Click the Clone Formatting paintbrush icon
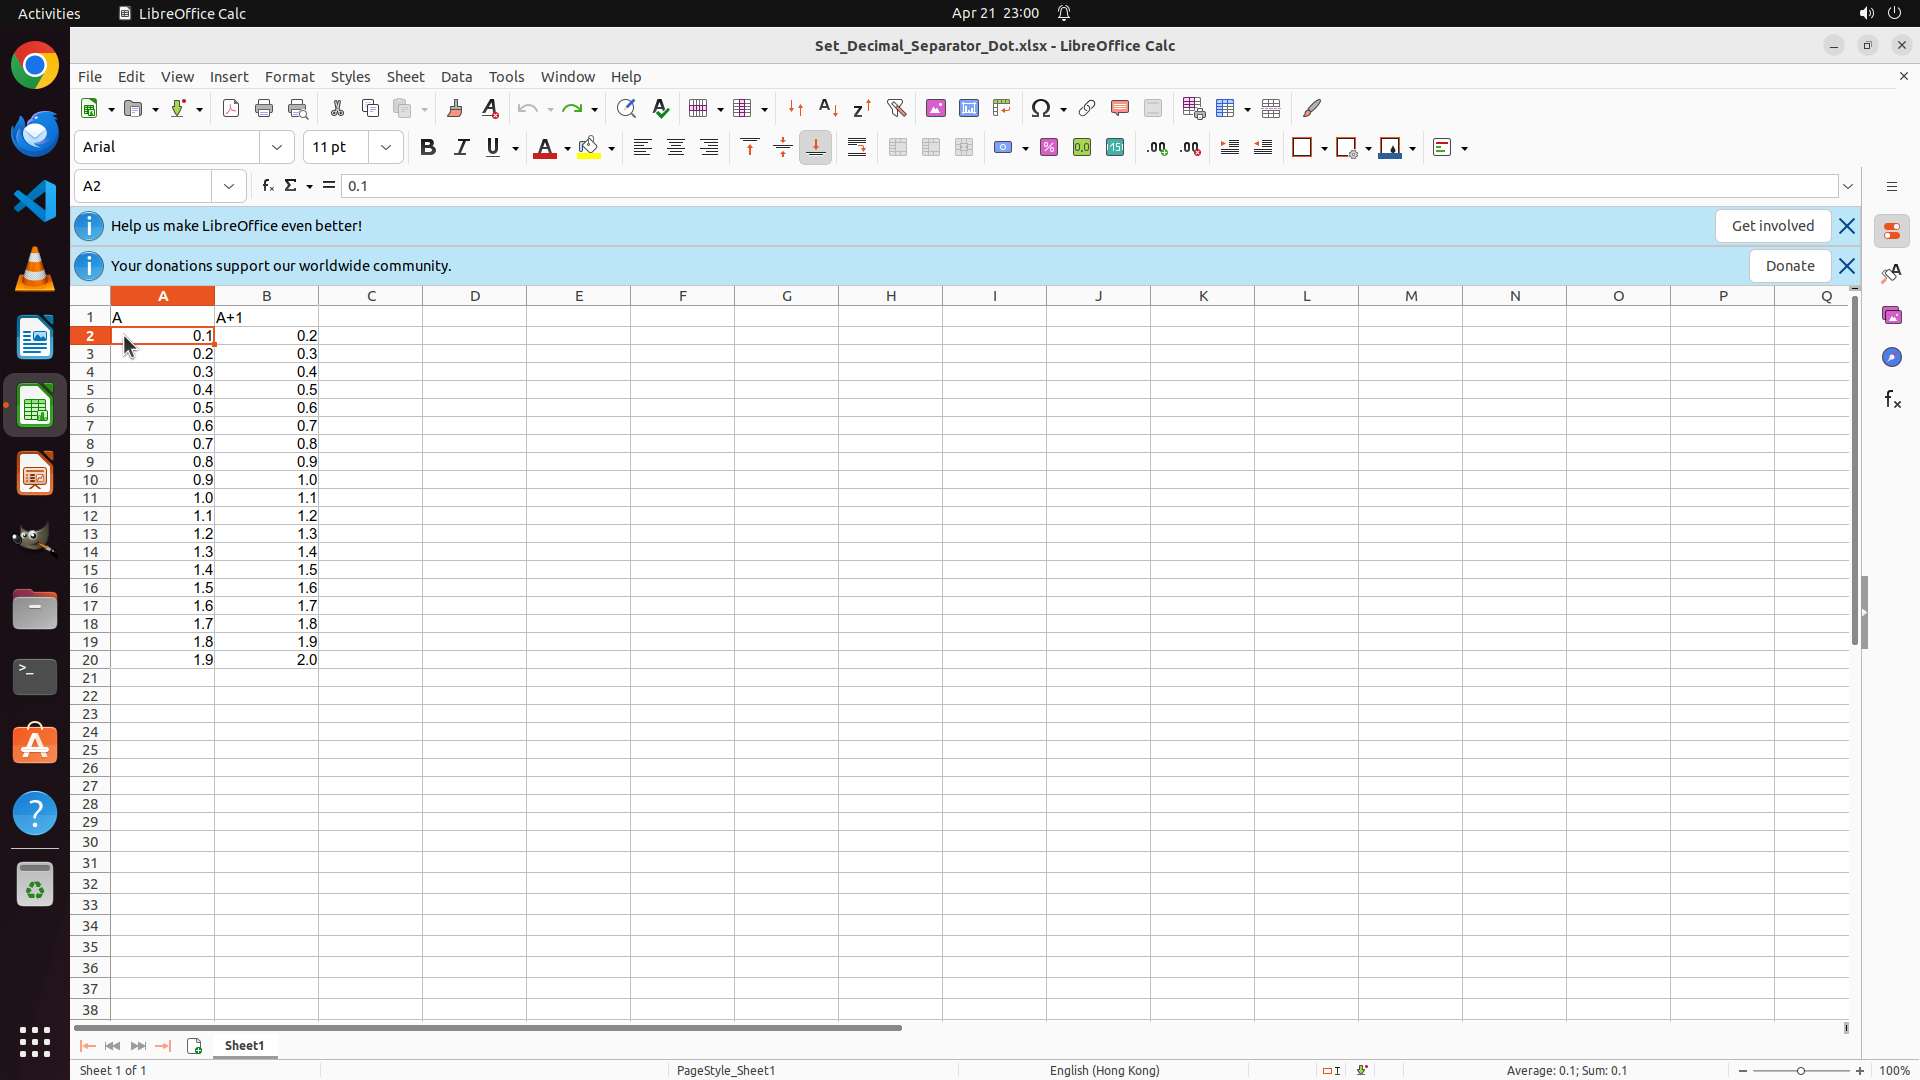The height and width of the screenshot is (1080, 1920). point(455,108)
